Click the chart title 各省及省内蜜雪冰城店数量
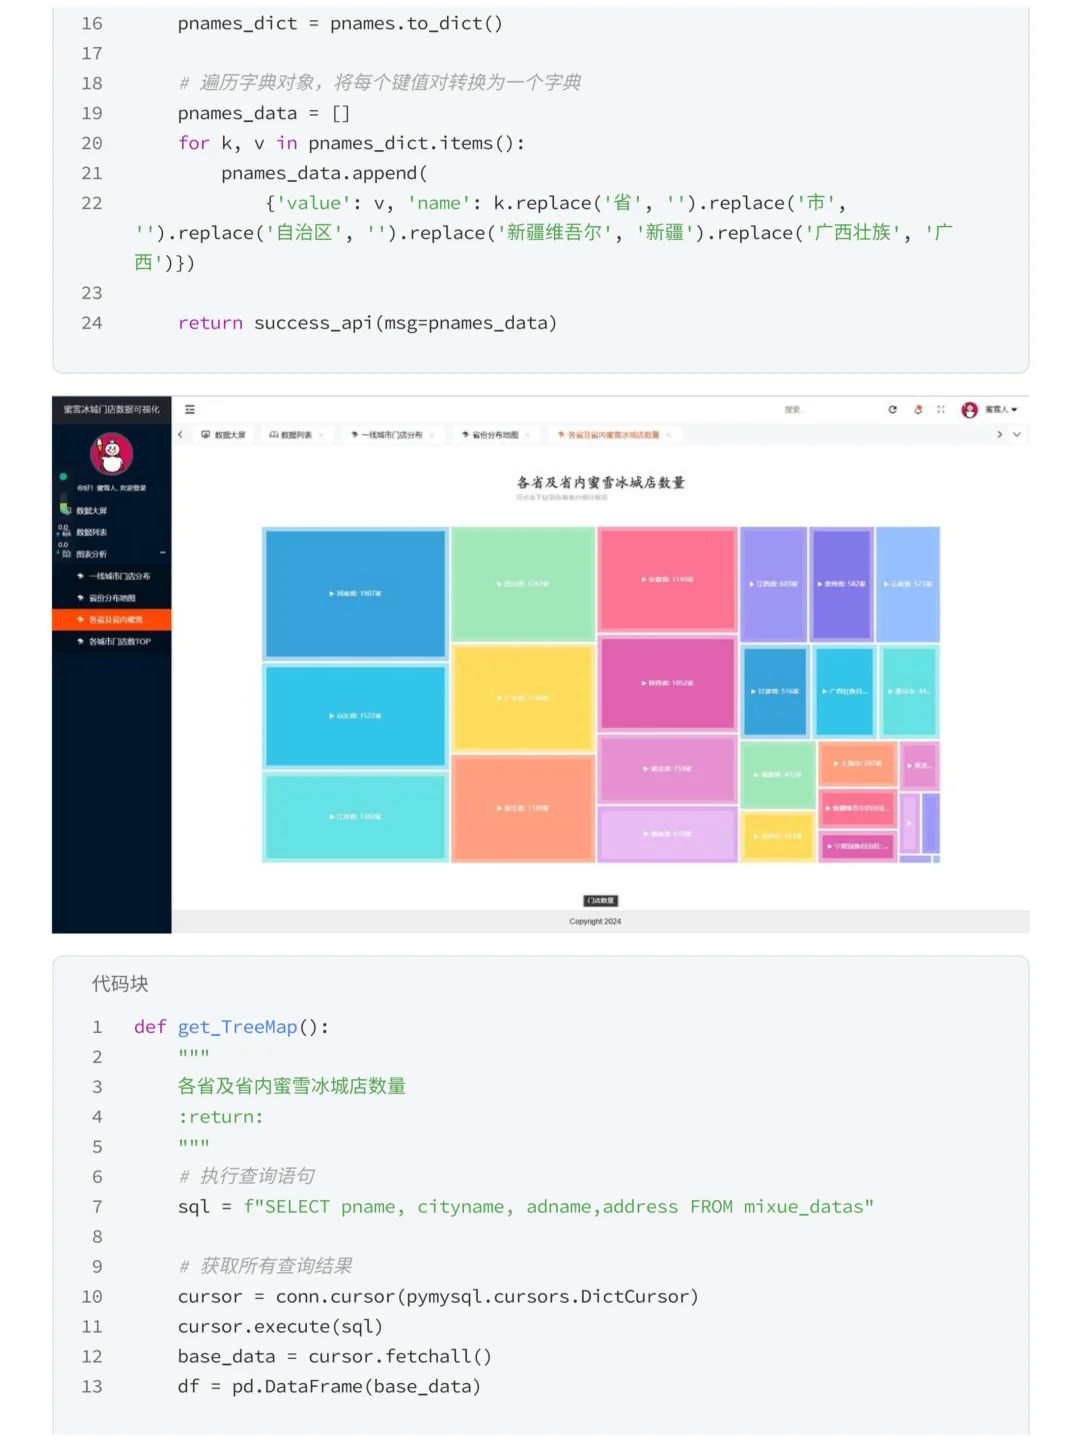The height and width of the screenshot is (1440, 1080). pos(601,483)
